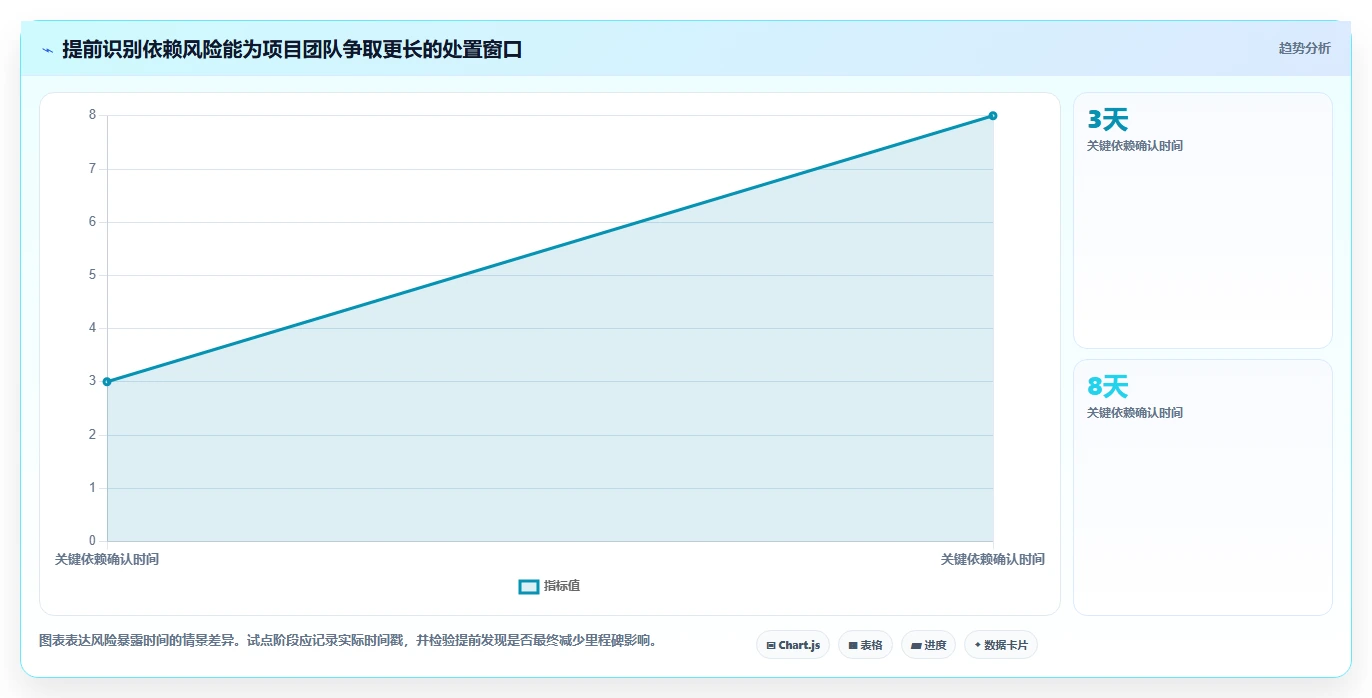Click the label under the 8天 value

(x=1135, y=413)
